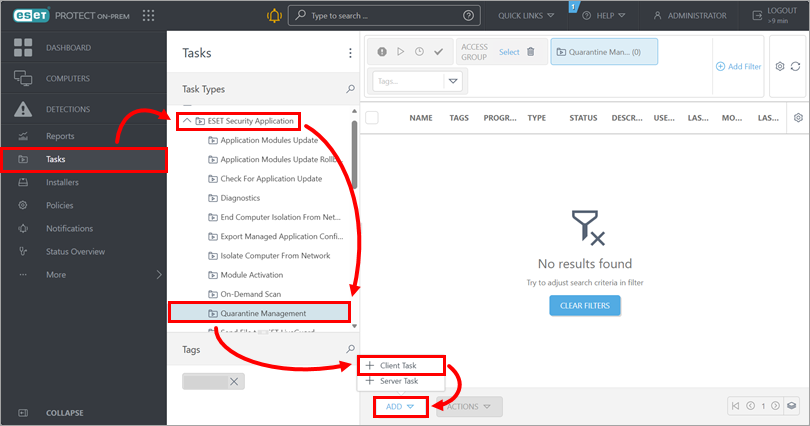Collapse the ESET Security Application tree node
810x426 pixels.
click(186, 121)
